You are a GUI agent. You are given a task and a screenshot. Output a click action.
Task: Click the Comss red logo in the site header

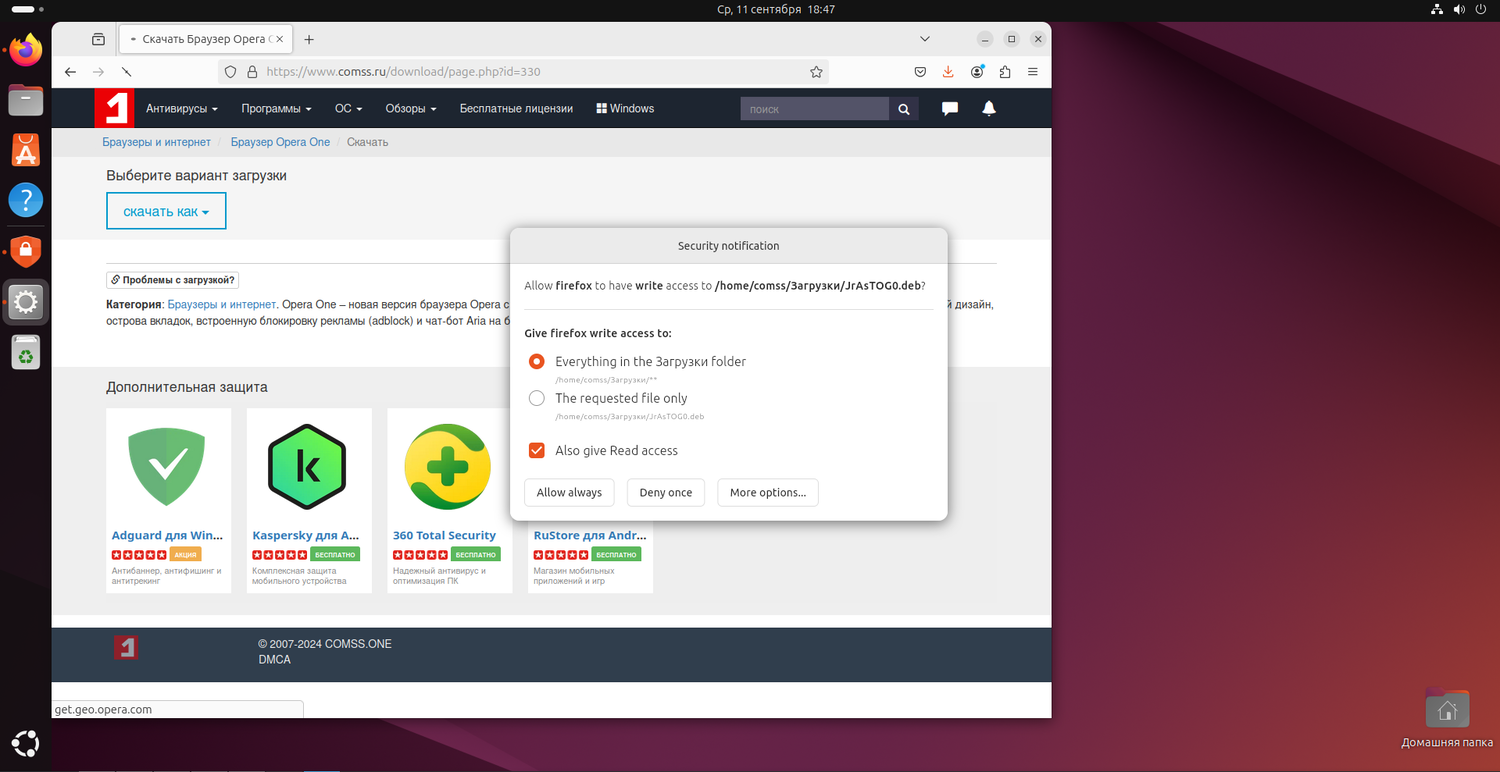(114, 108)
